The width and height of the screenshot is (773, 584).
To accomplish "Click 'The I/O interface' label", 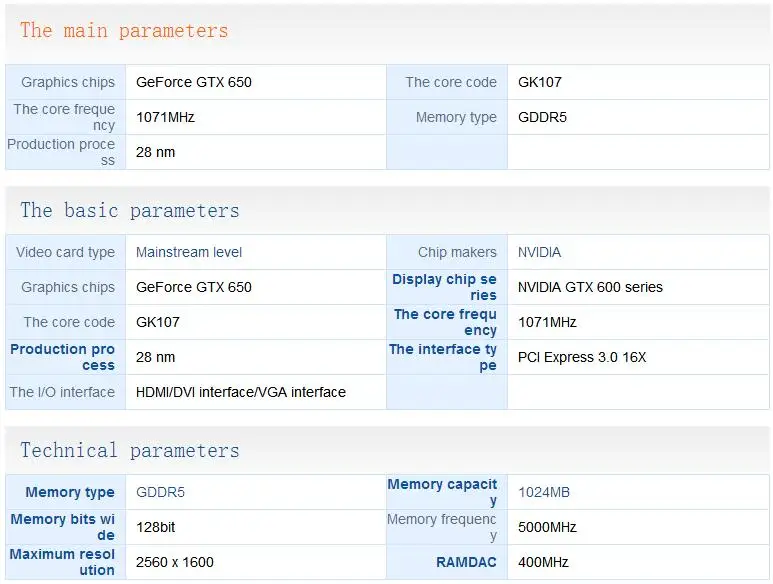I will [62, 392].
